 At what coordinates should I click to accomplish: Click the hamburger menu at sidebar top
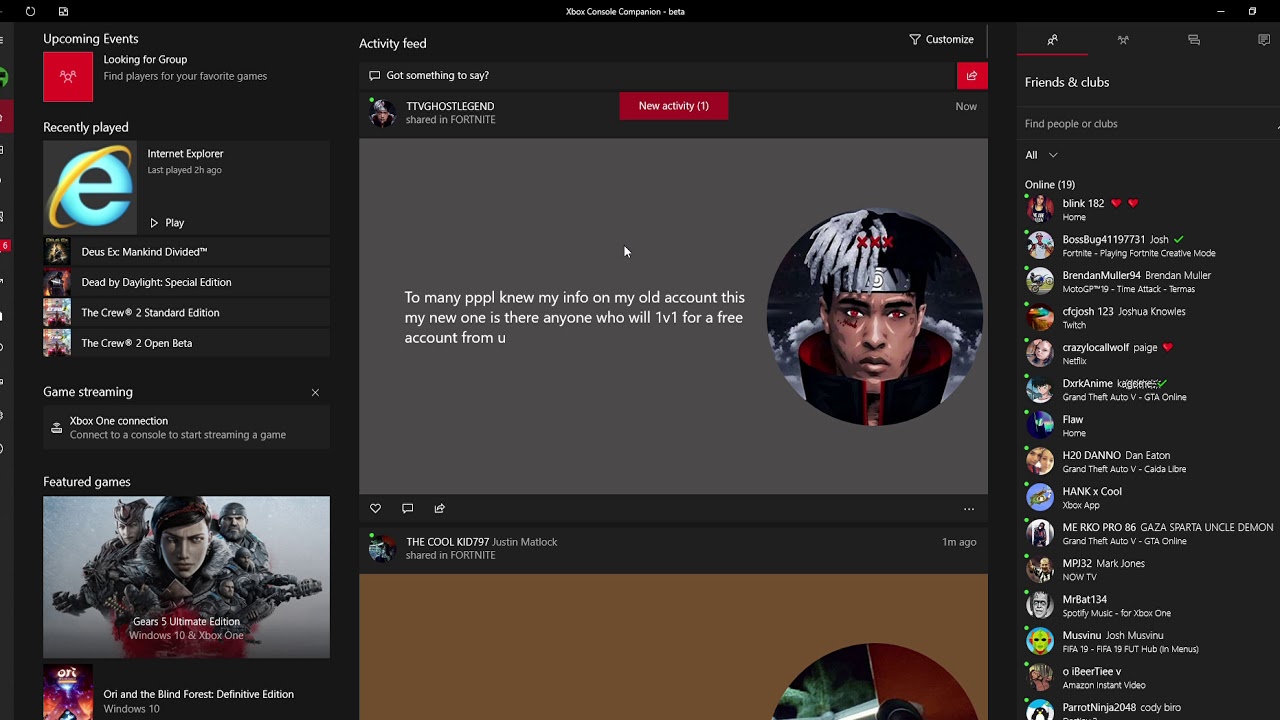click(x=3, y=40)
